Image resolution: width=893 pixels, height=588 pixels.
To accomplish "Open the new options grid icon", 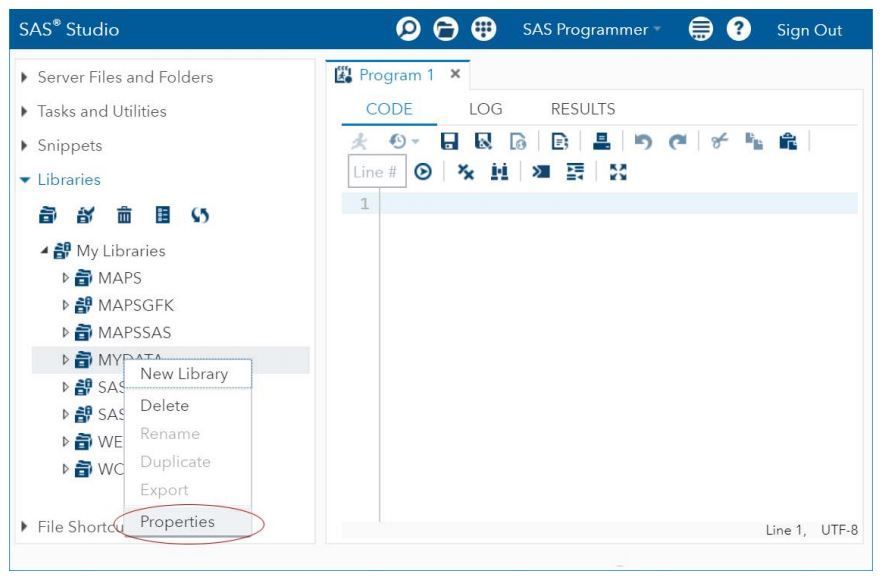I will pos(483,29).
